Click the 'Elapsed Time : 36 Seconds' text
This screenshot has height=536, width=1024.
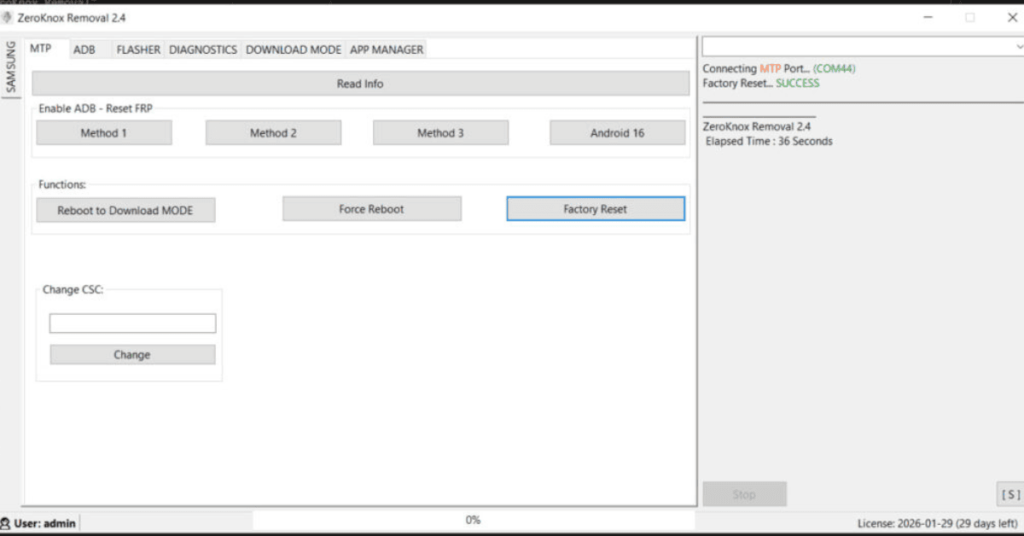769,141
